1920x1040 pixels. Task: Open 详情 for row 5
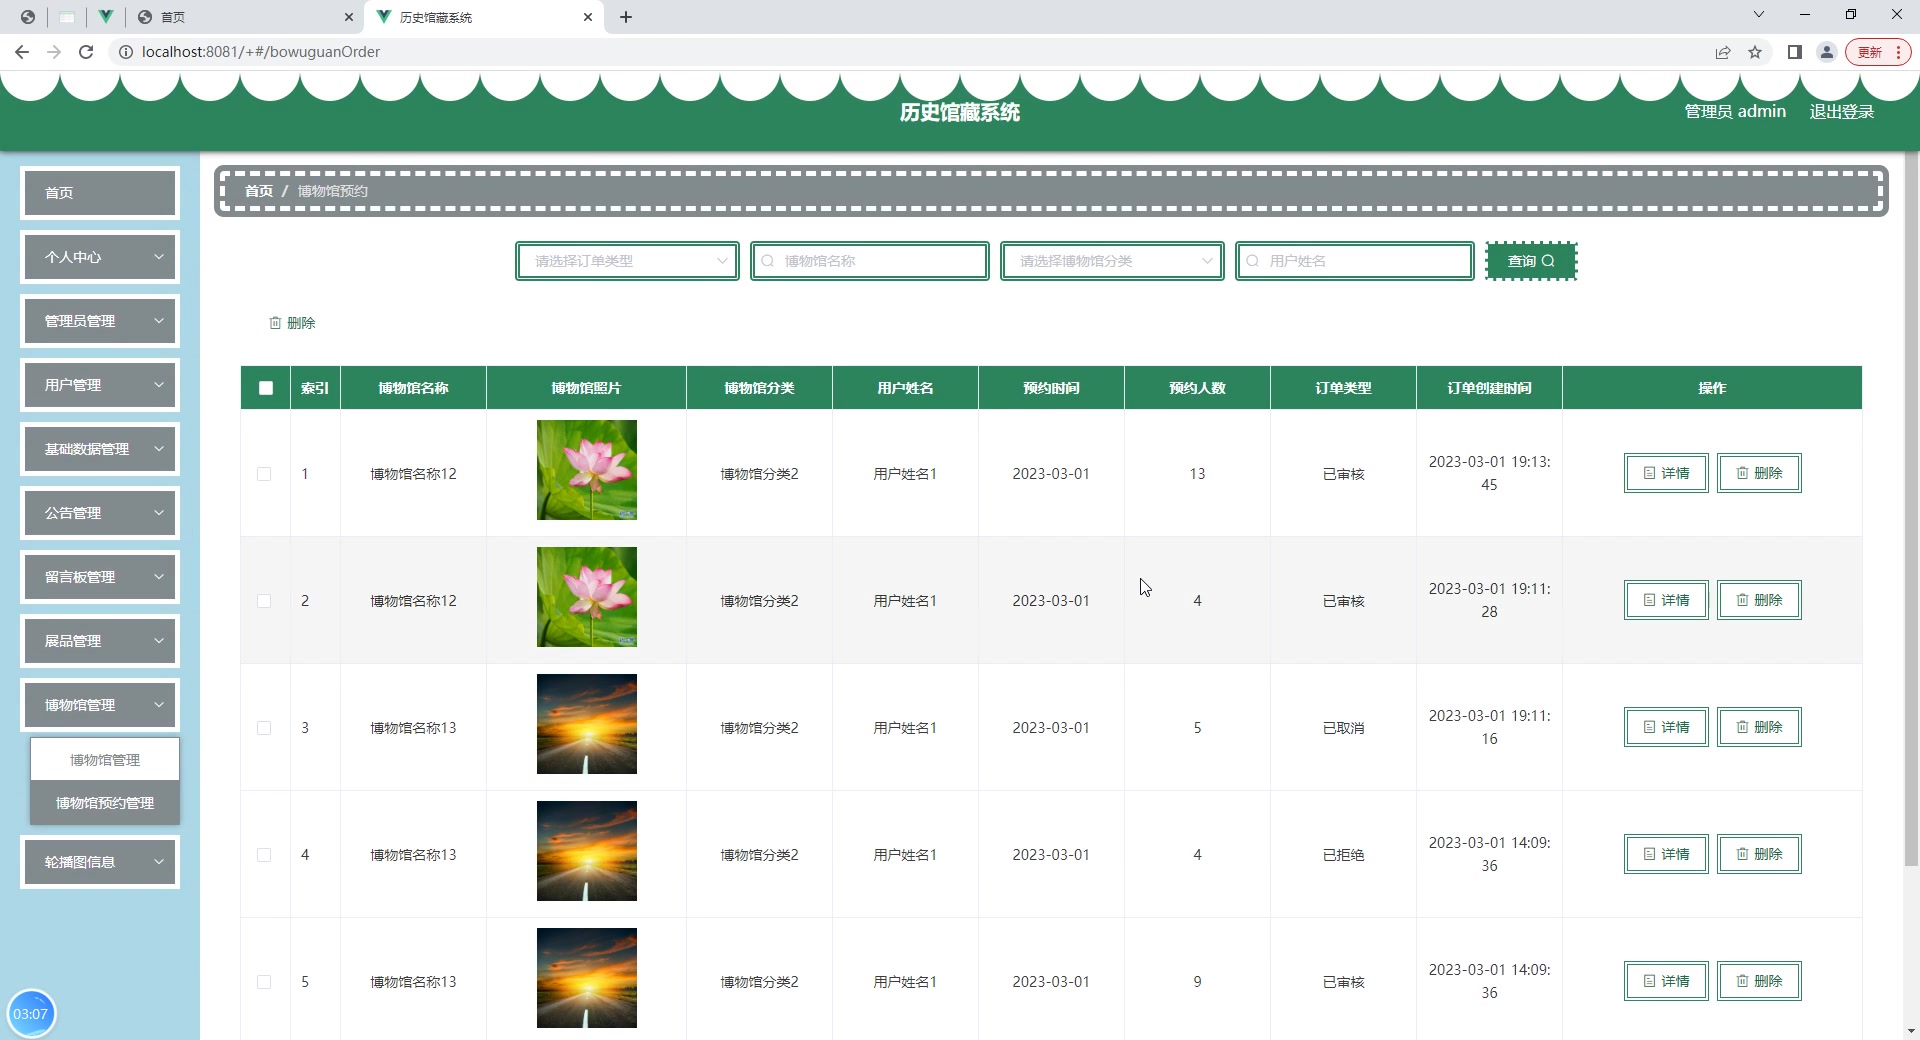[x=1666, y=981]
